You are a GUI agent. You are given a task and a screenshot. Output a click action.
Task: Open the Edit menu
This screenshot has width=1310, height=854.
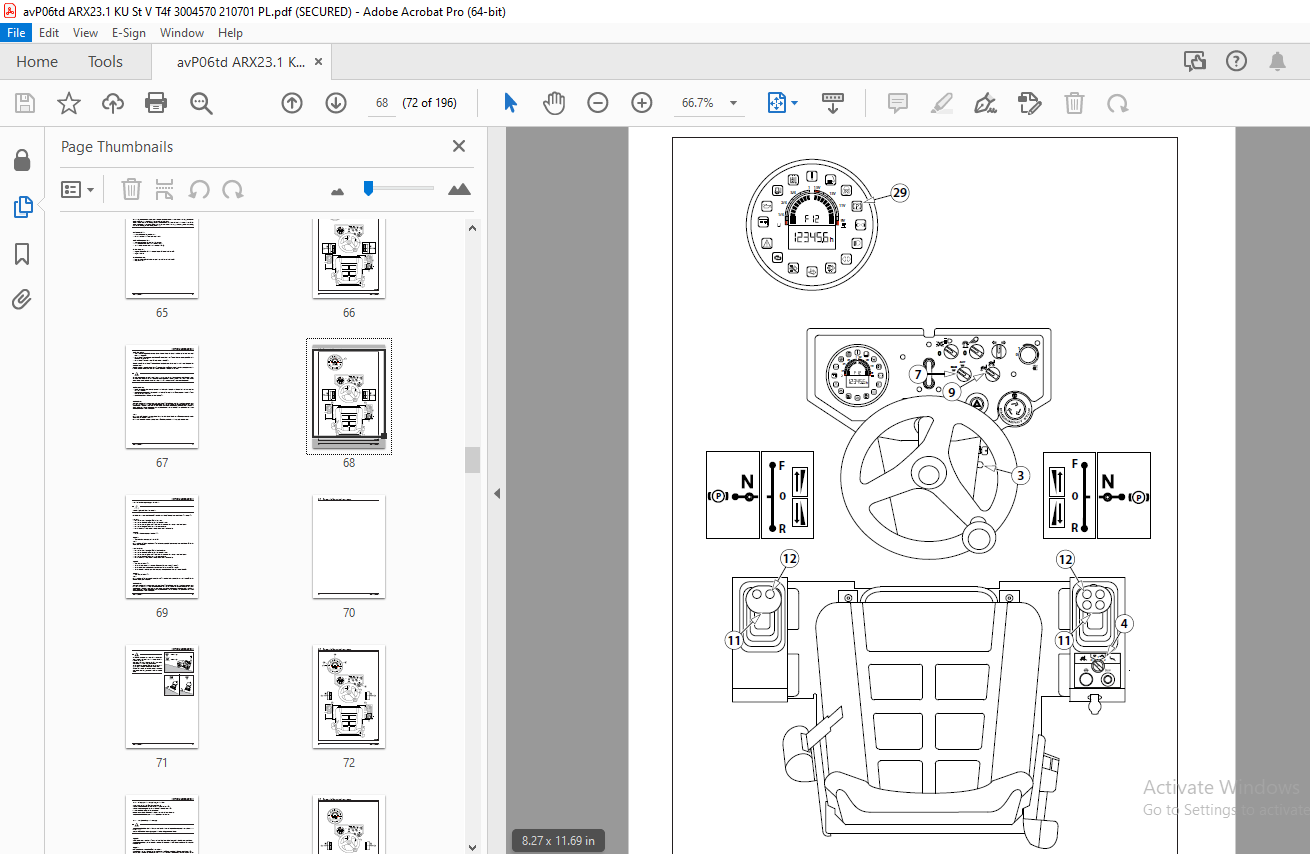[x=49, y=33]
